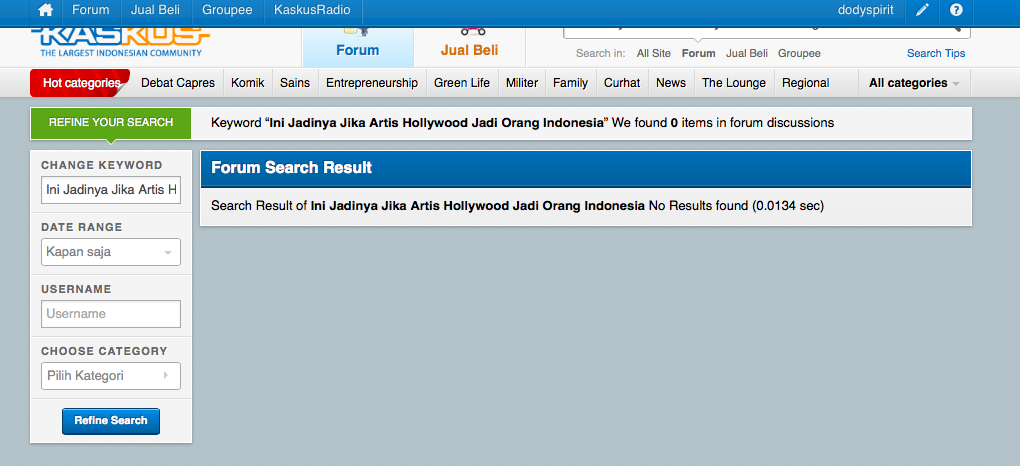Open the Regional category
1020x466 pixels.
[x=805, y=83]
